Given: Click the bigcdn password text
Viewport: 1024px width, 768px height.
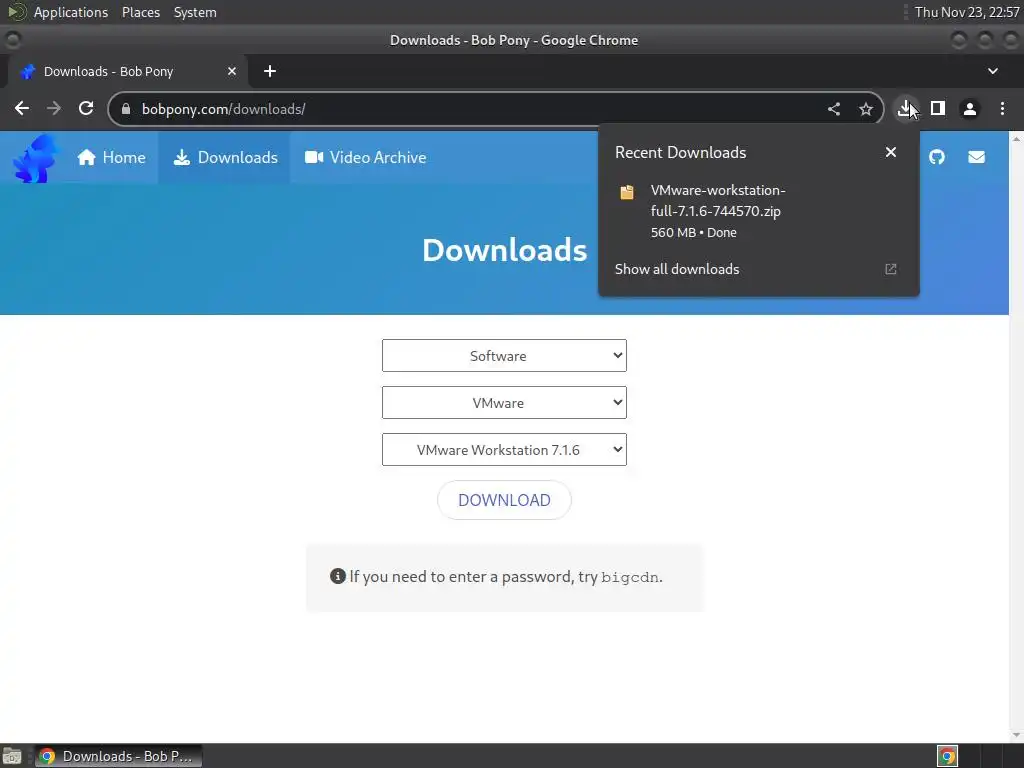Looking at the screenshot, I should click(630, 577).
